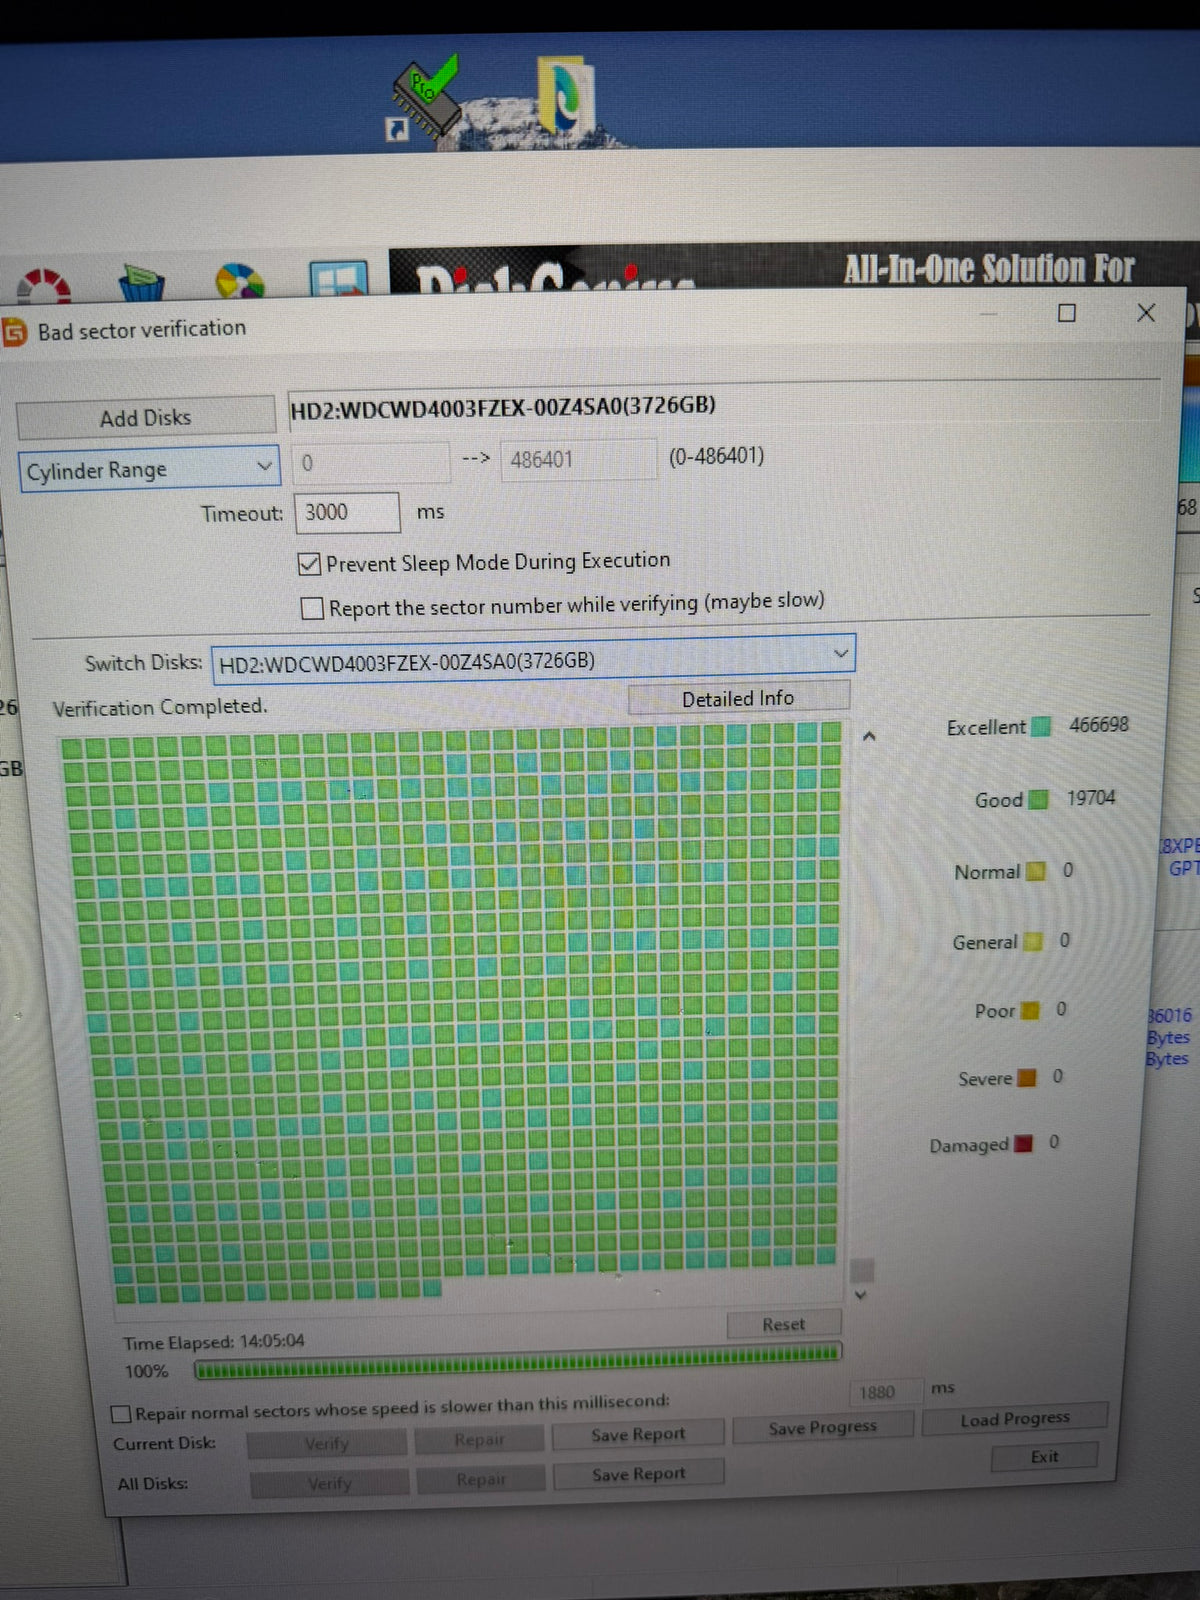Viewport: 1200px width, 1600px height.
Task: Click the Poor legend color swatch
Action: (1030, 1011)
